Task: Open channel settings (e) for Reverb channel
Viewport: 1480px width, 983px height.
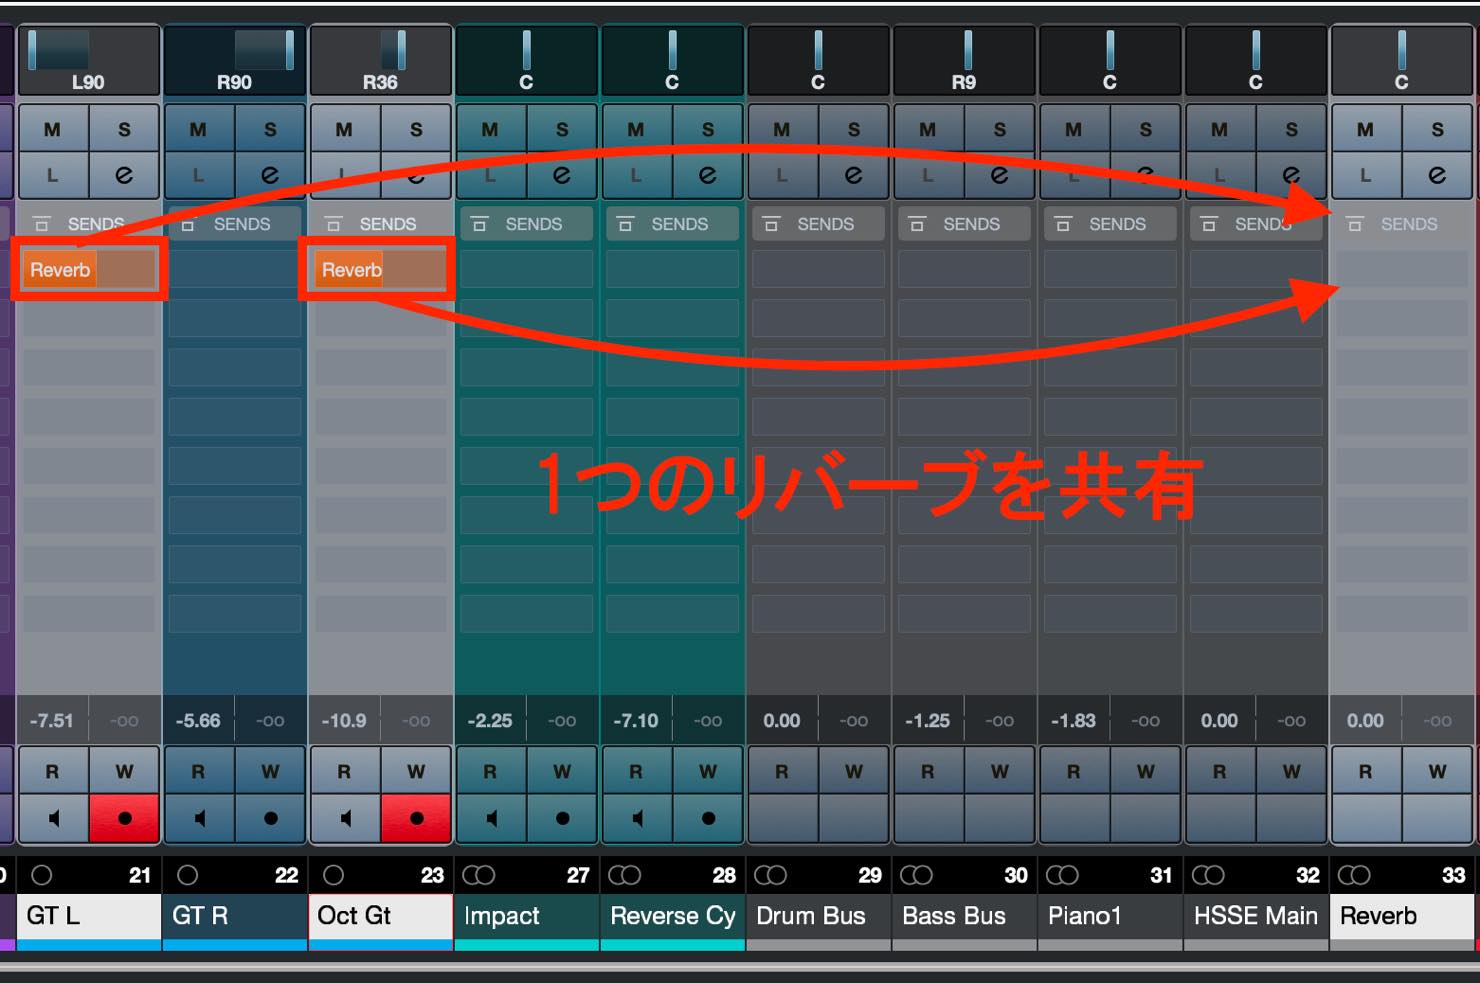Action: [1437, 175]
